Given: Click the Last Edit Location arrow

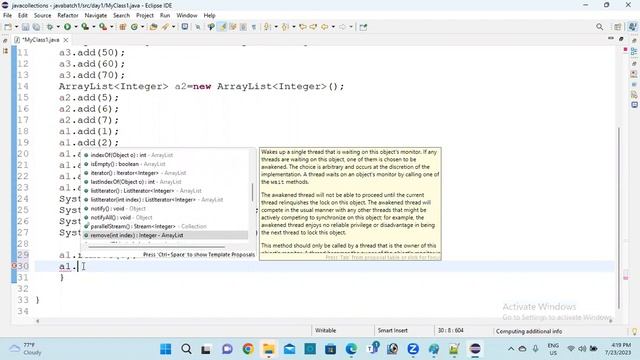Looking at the screenshot, I should (303, 27).
